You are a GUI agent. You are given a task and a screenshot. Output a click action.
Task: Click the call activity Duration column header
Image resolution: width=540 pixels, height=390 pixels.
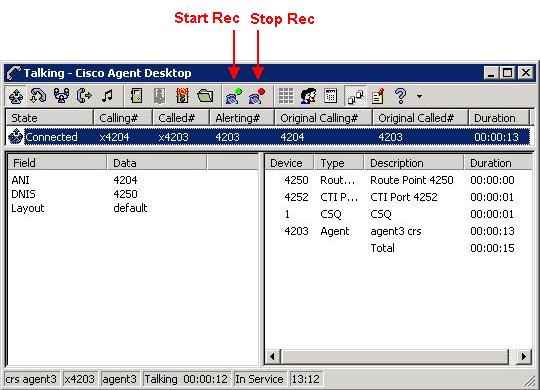pos(498,163)
